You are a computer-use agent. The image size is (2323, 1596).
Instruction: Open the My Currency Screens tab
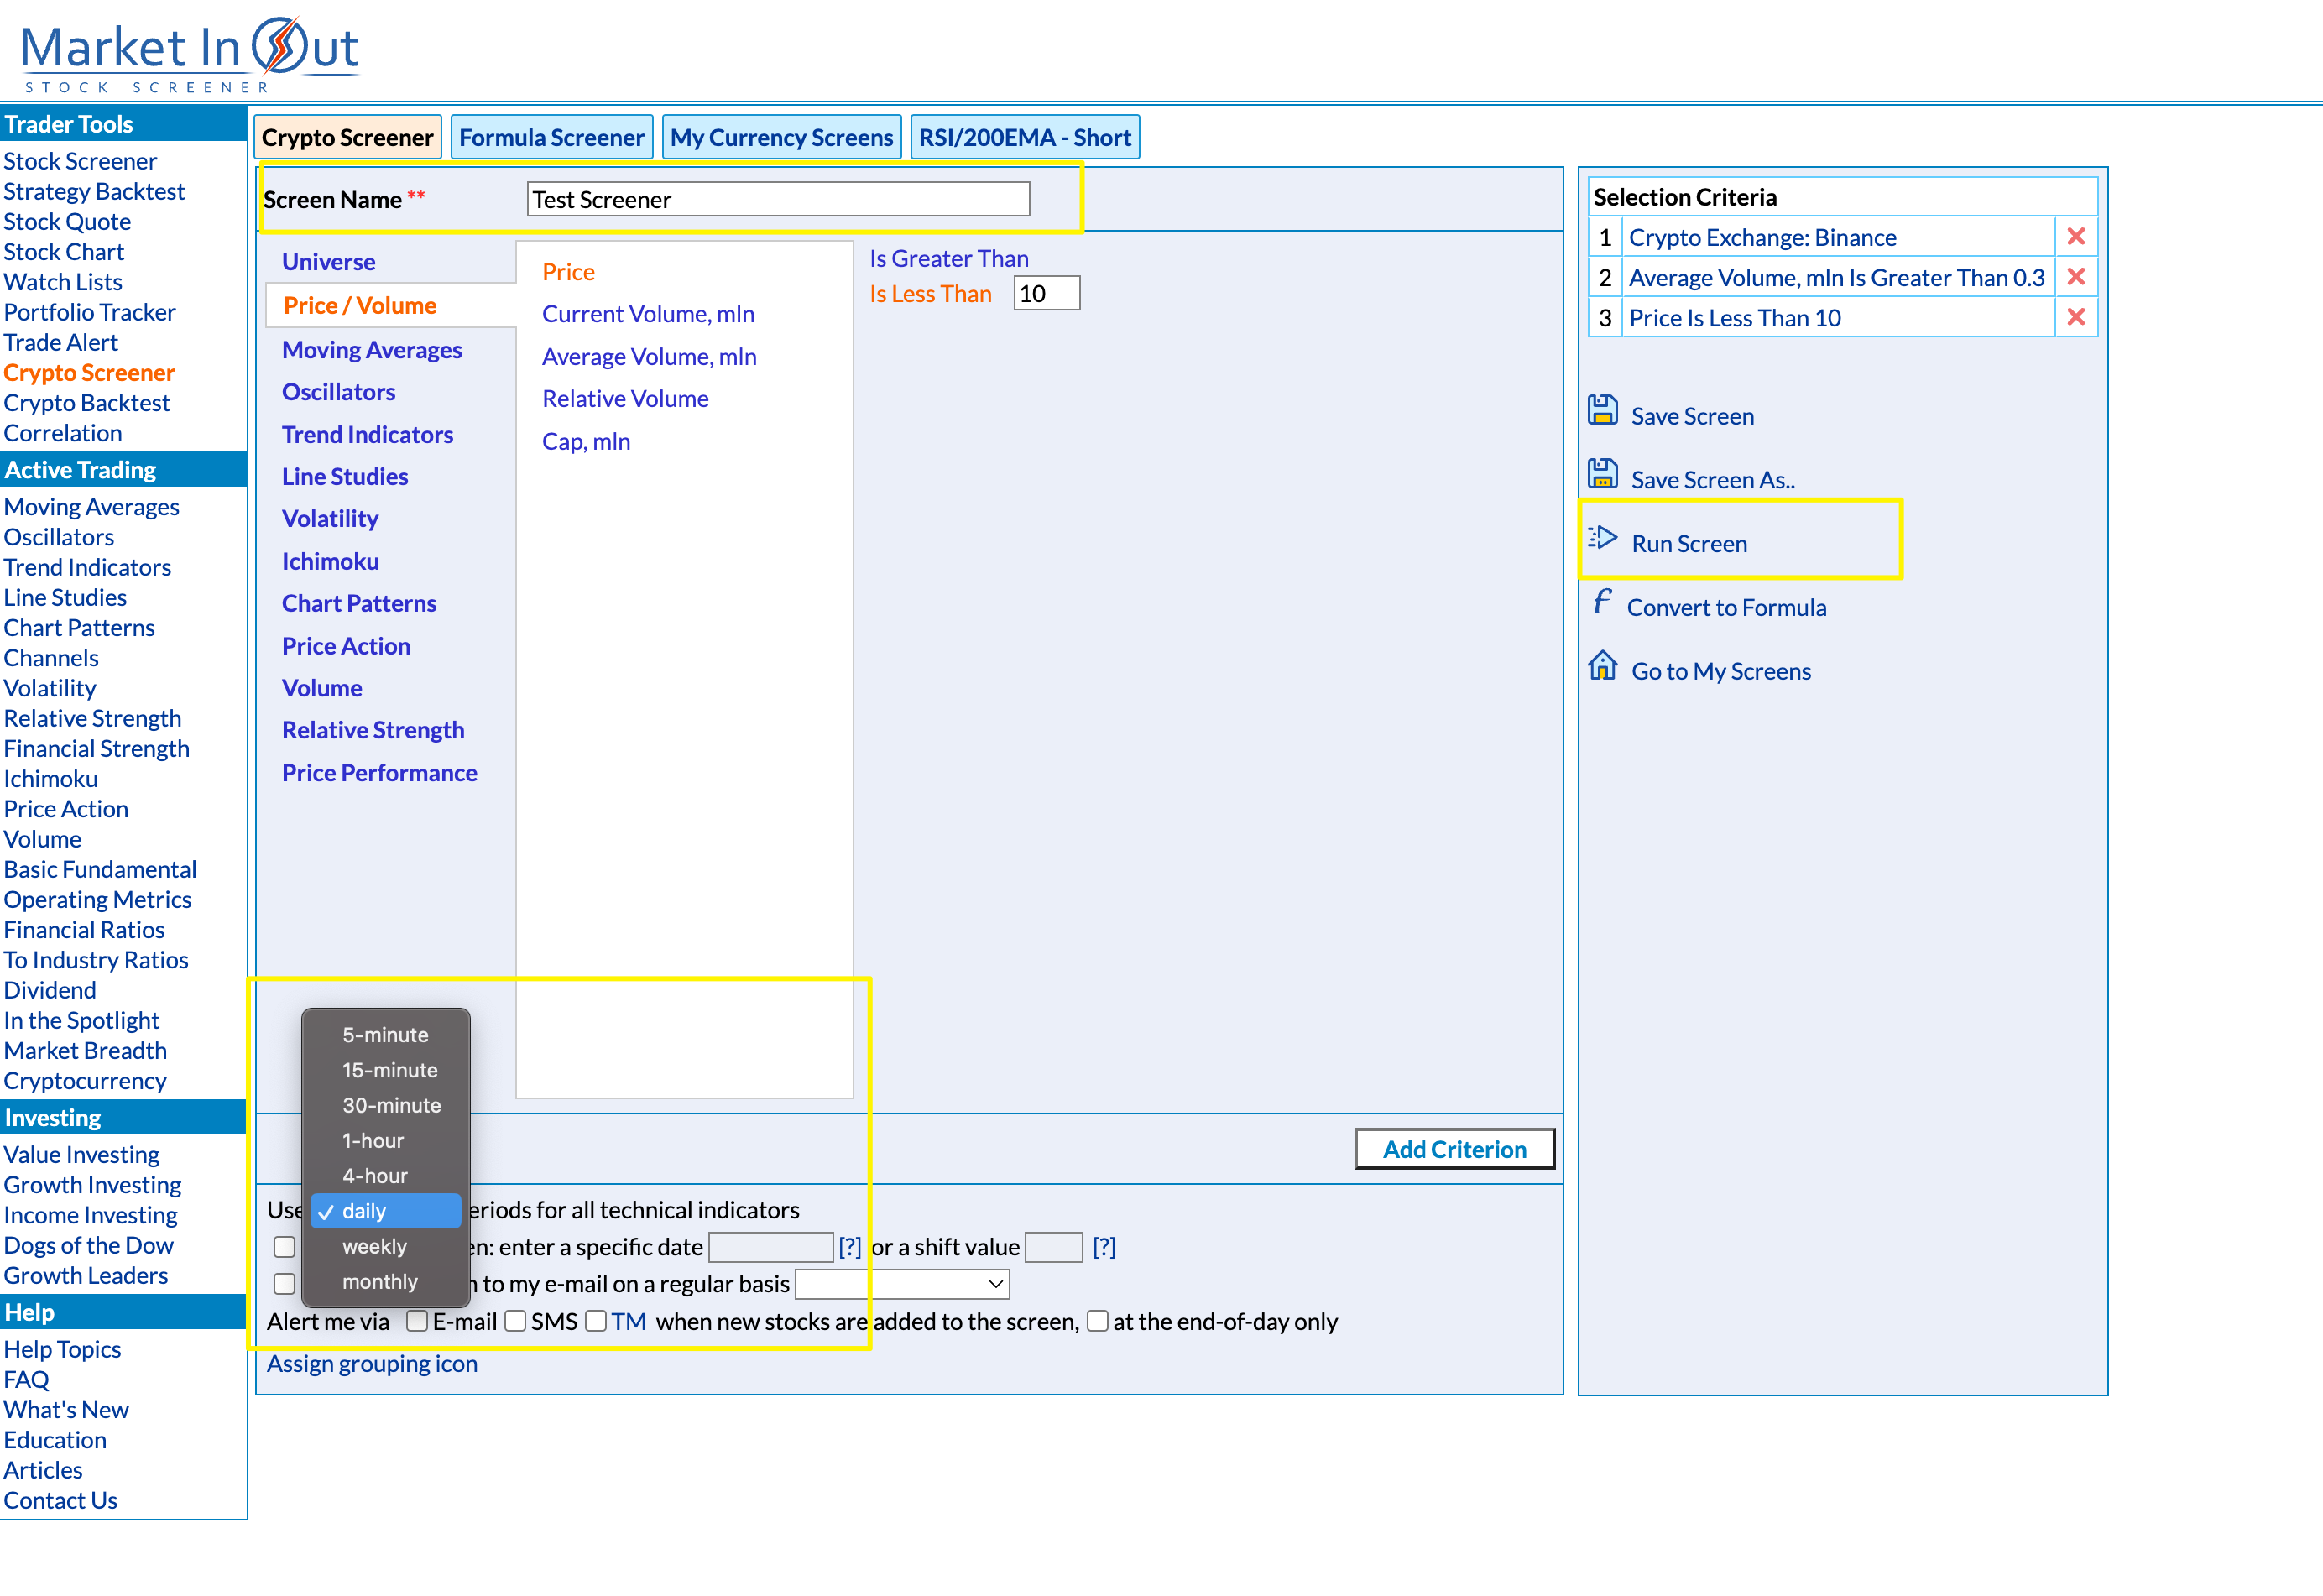point(781,138)
